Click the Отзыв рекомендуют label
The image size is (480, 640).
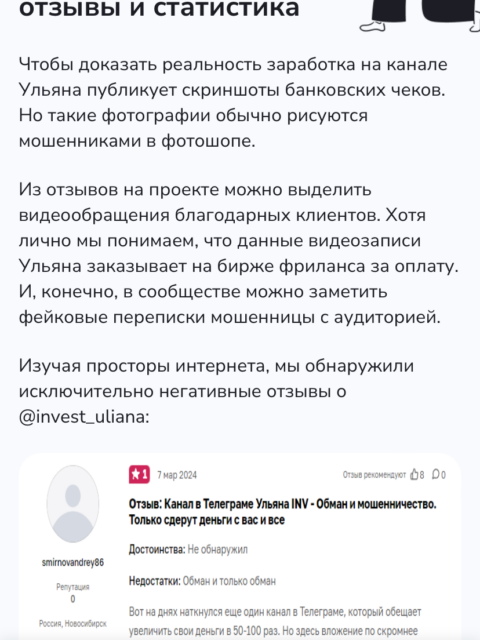coord(374,475)
